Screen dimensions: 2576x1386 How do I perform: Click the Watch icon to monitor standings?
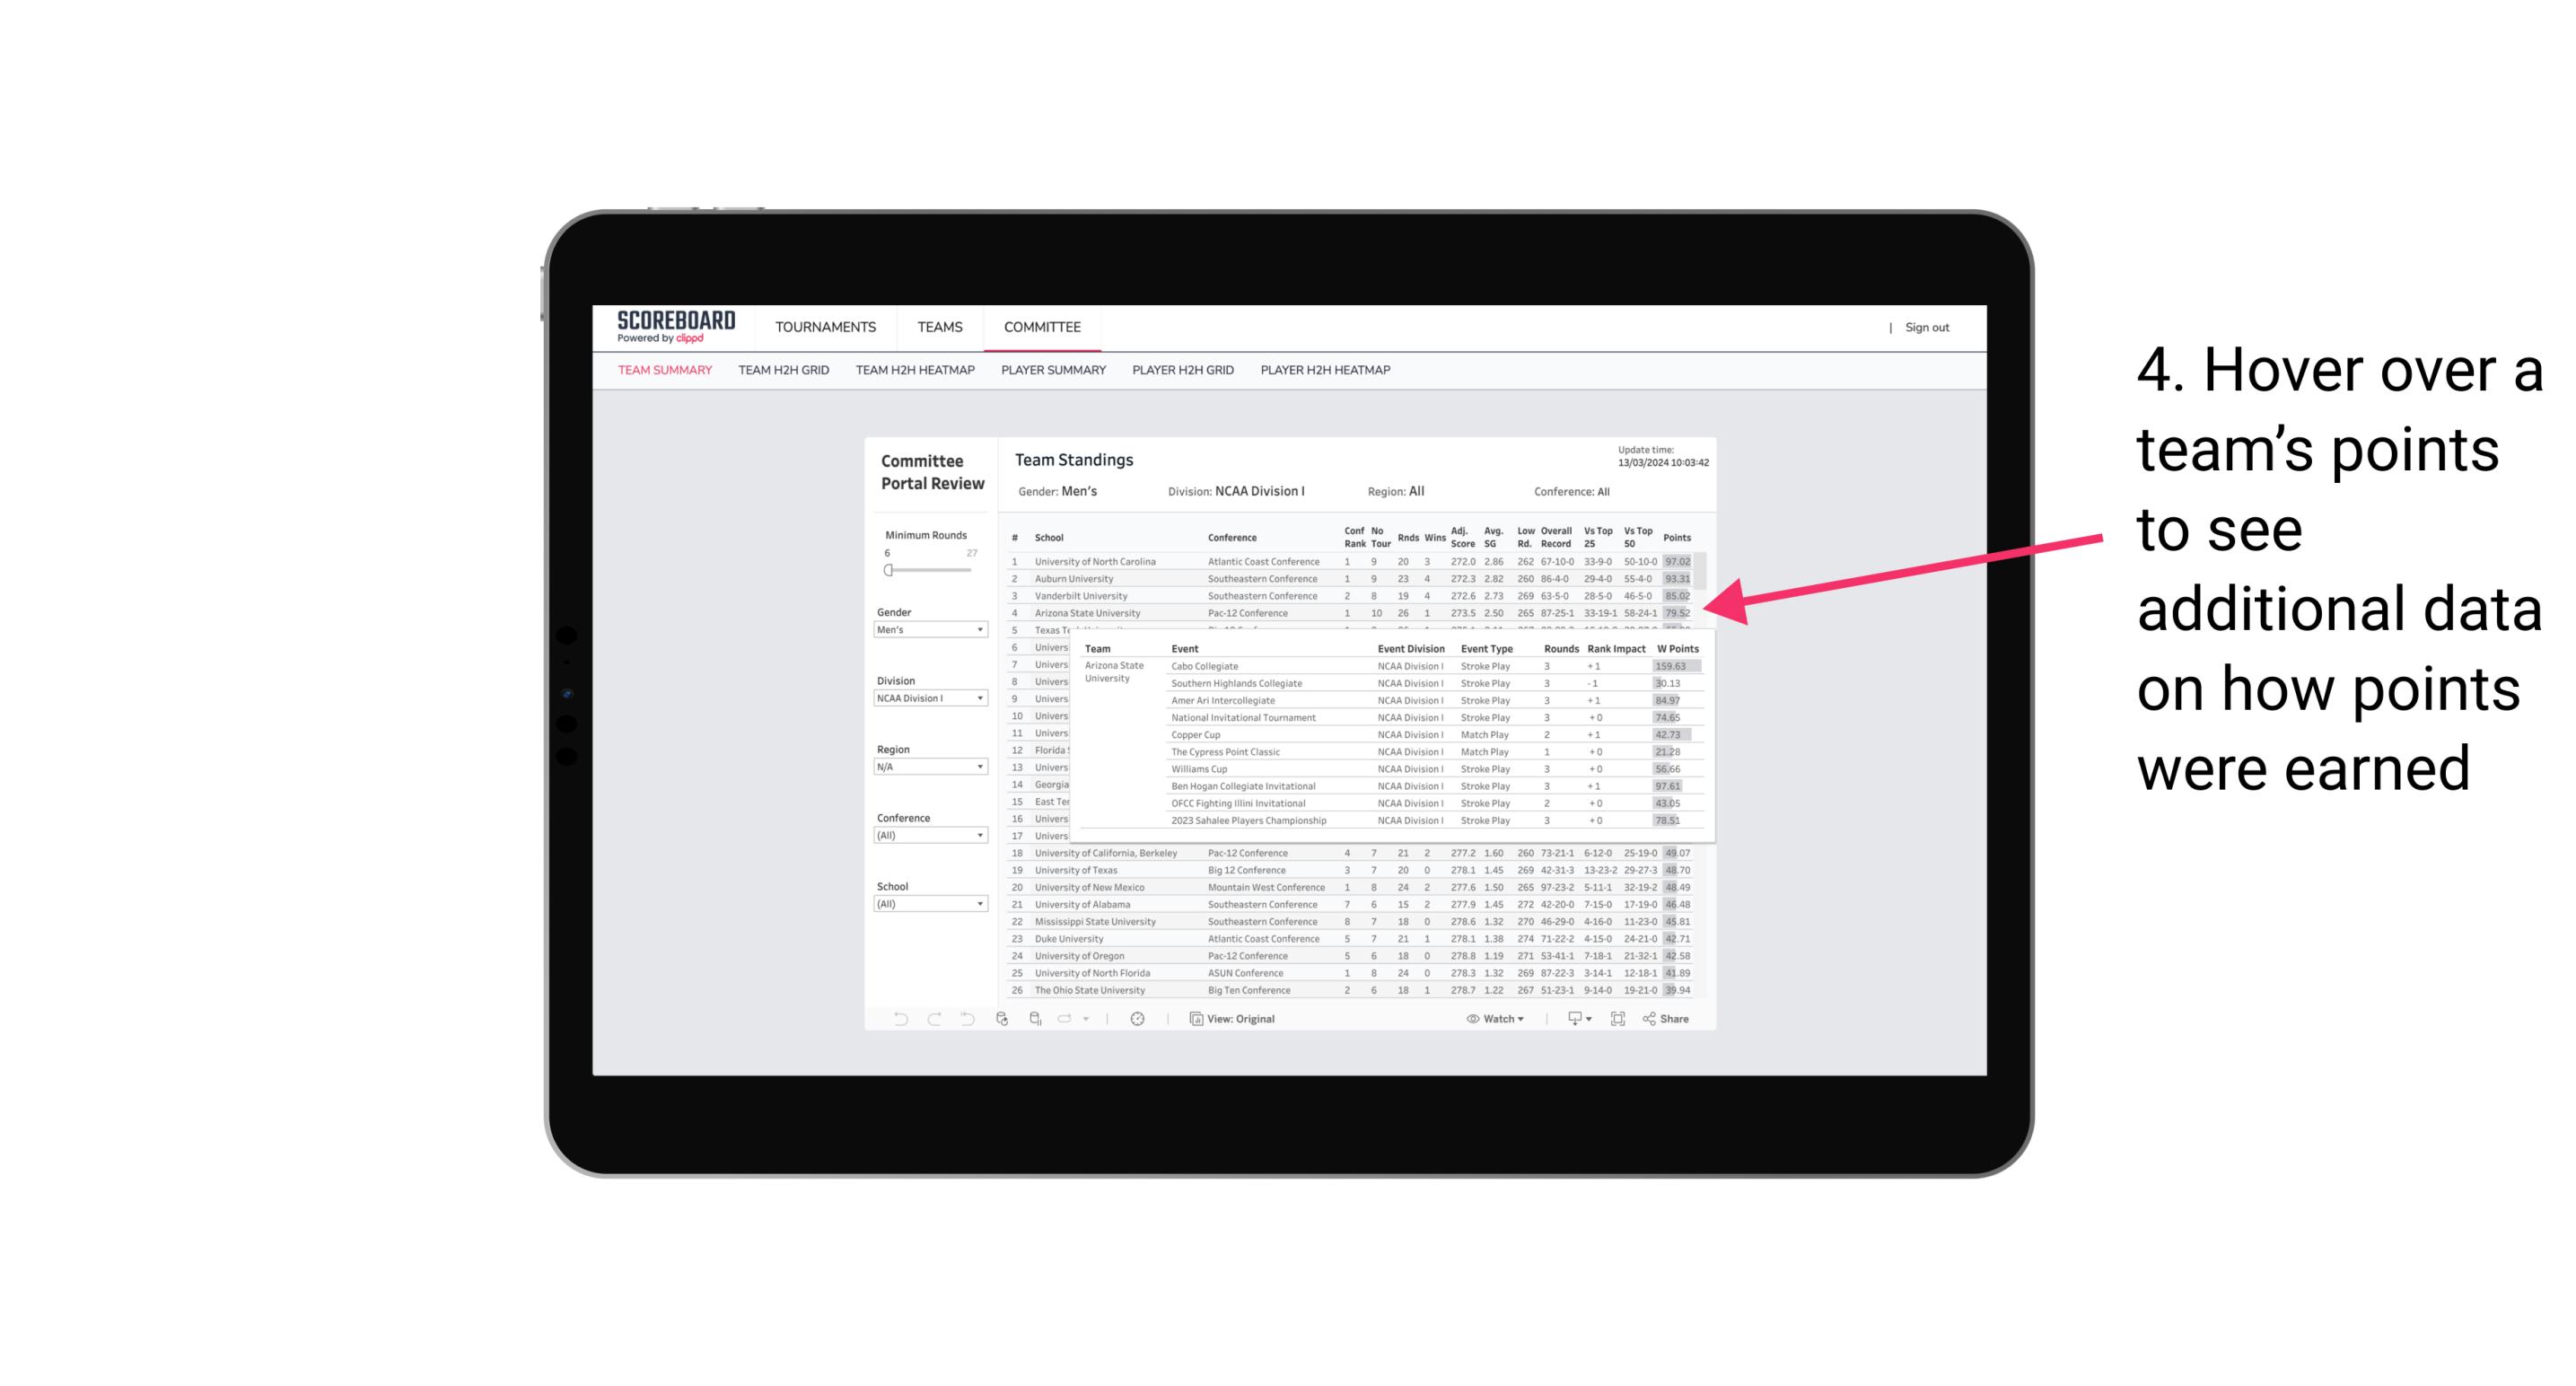coord(1496,1019)
